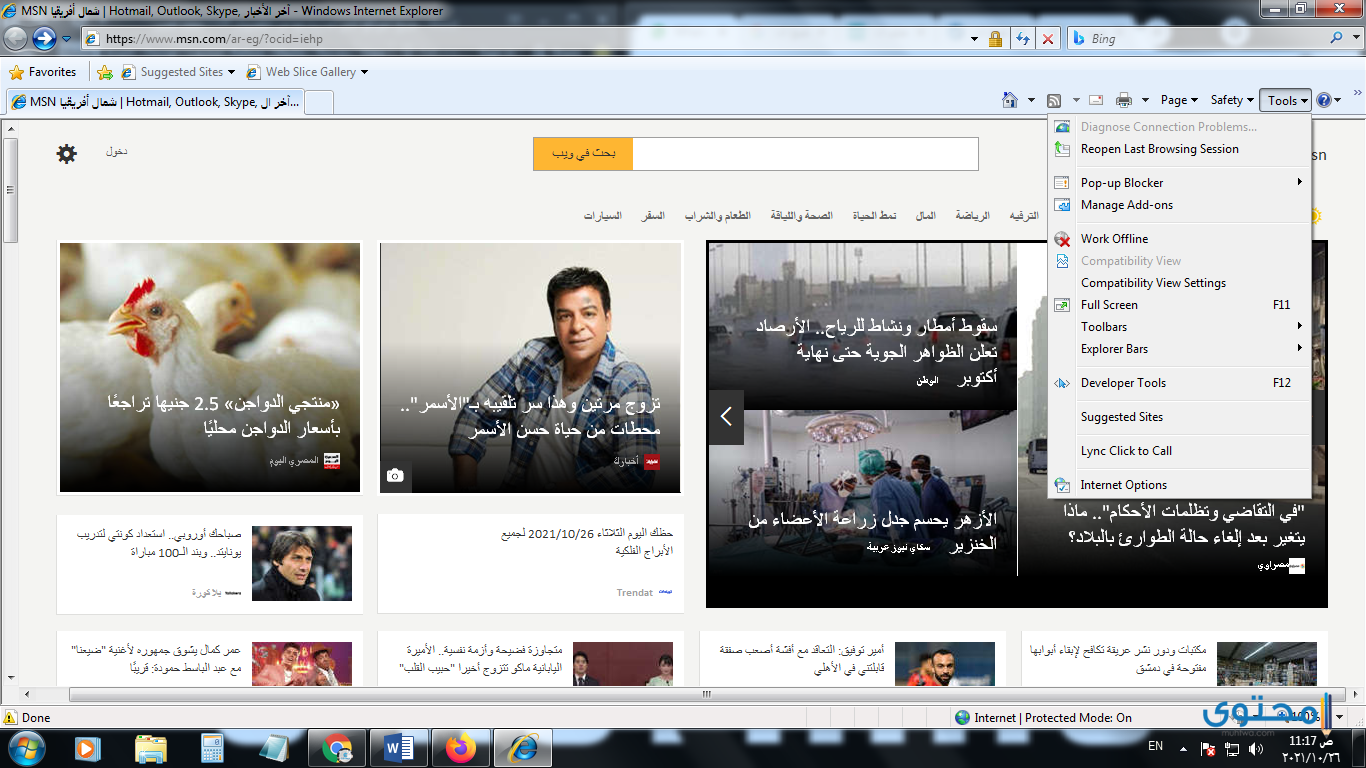Viewport: 1366px width, 768px height.
Task: Open the السيارات navigation link
Action: pyautogui.click(x=603, y=215)
